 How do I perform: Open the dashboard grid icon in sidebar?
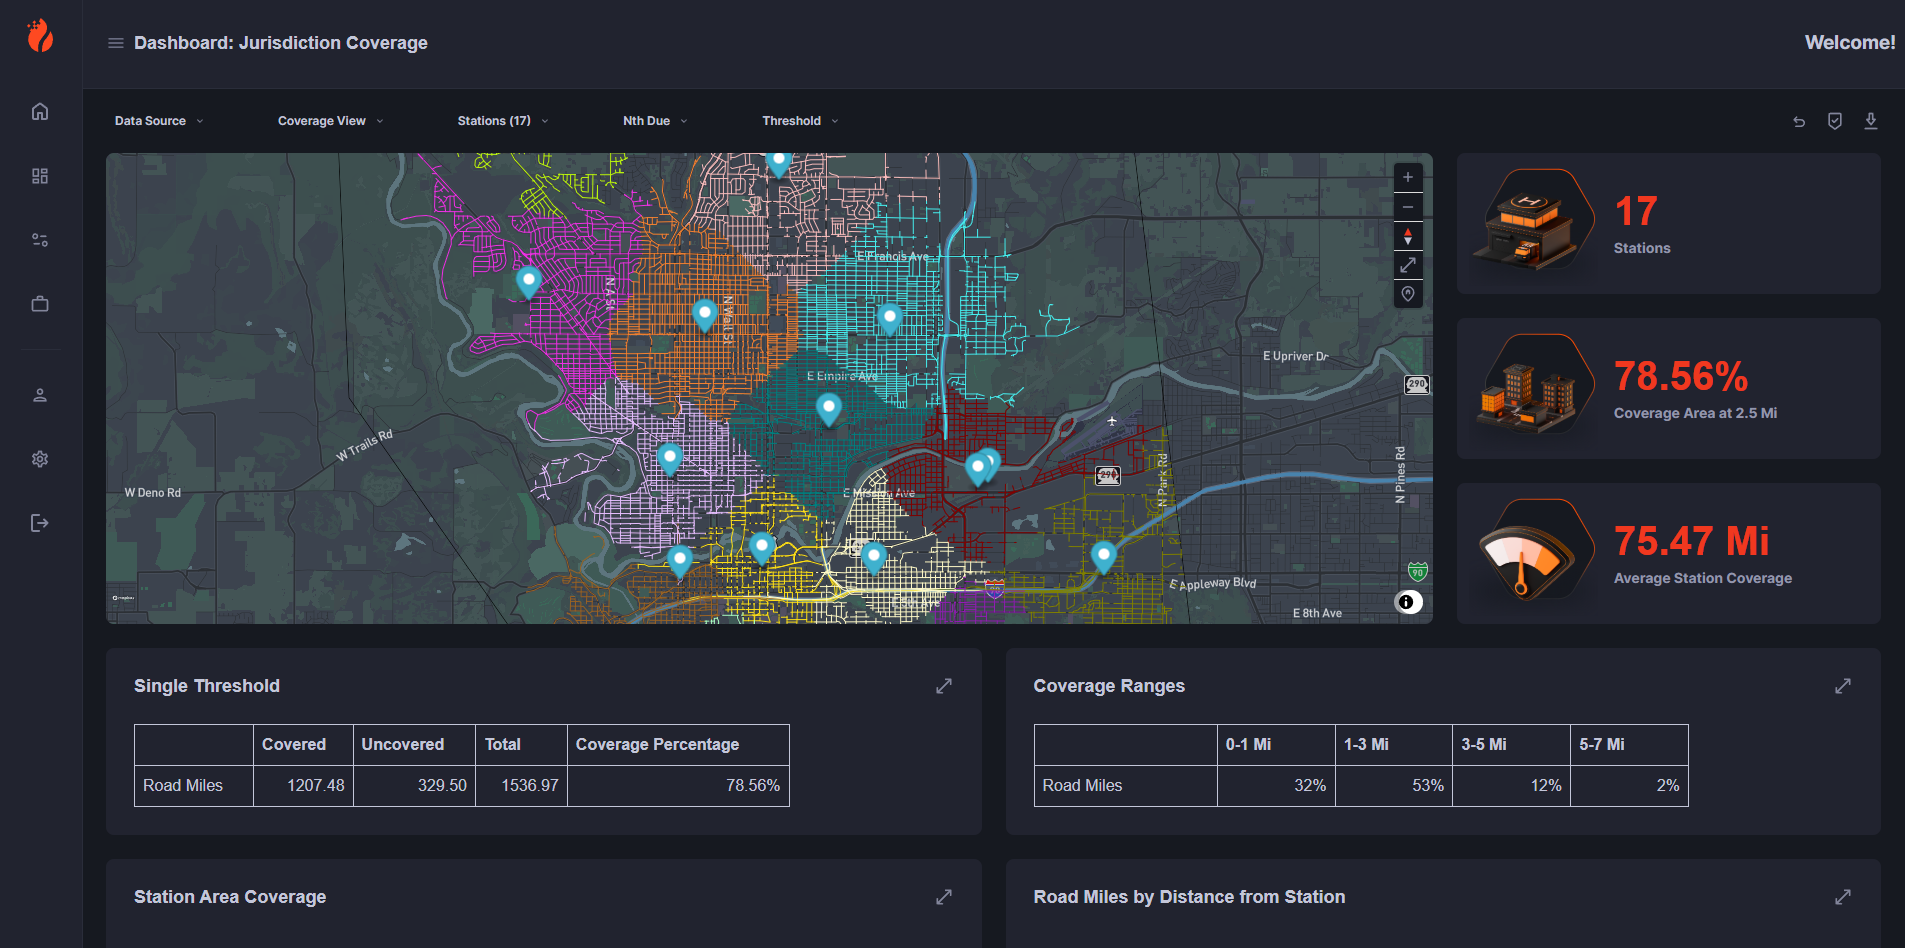pyautogui.click(x=40, y=176)
